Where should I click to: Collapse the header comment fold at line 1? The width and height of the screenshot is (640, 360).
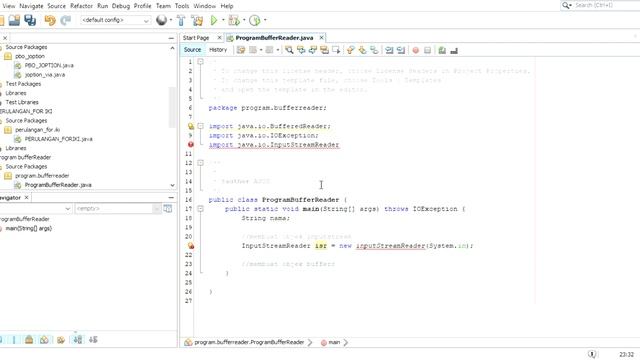[200, 62]
